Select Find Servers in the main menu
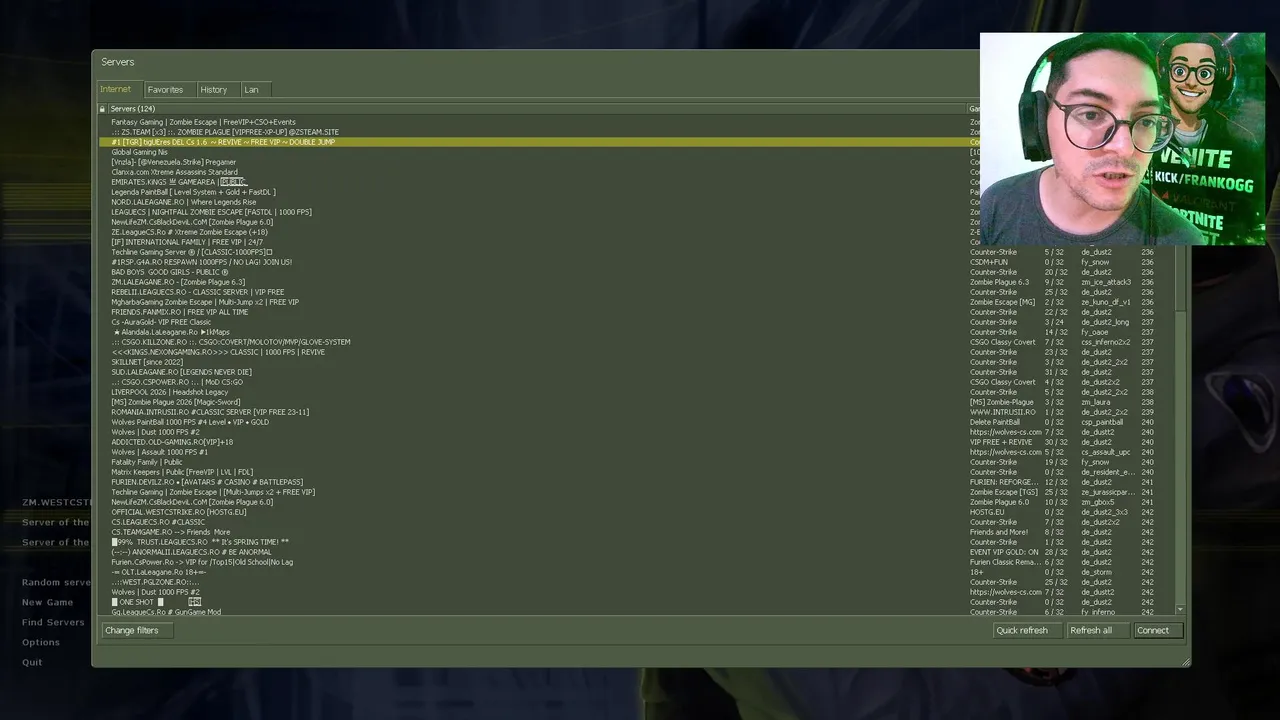 [x=53, y=622]
